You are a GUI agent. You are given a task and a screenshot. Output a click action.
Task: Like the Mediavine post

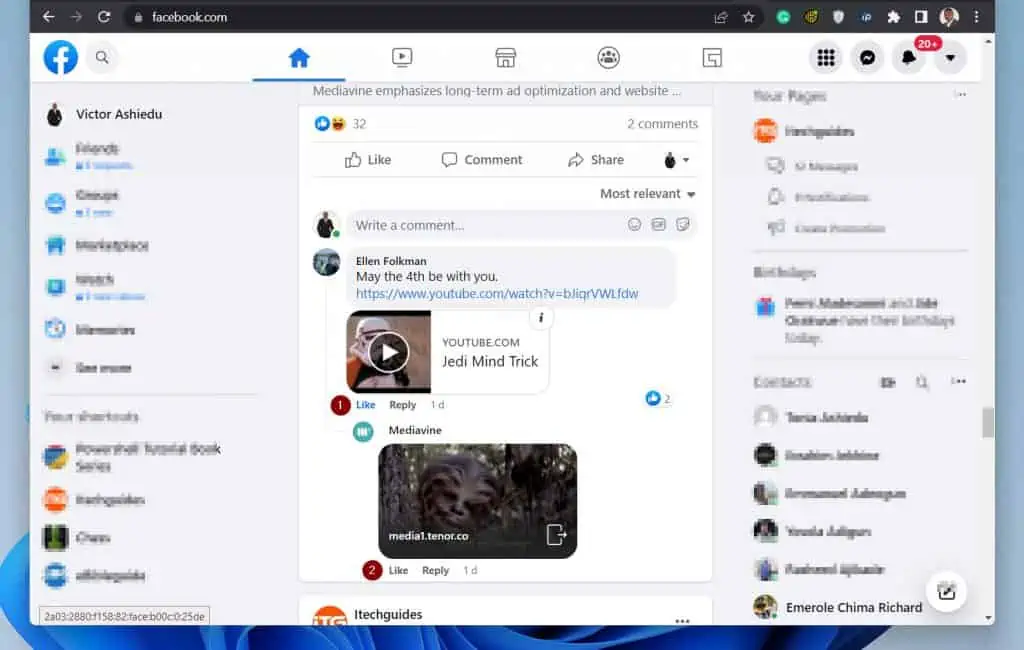[x=368, y=160]
